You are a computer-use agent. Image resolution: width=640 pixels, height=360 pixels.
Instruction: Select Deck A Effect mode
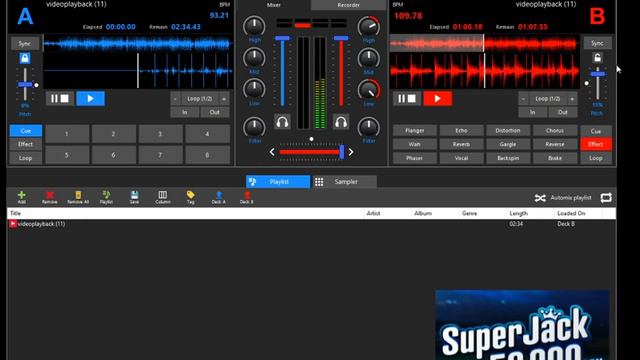(25, 144)
